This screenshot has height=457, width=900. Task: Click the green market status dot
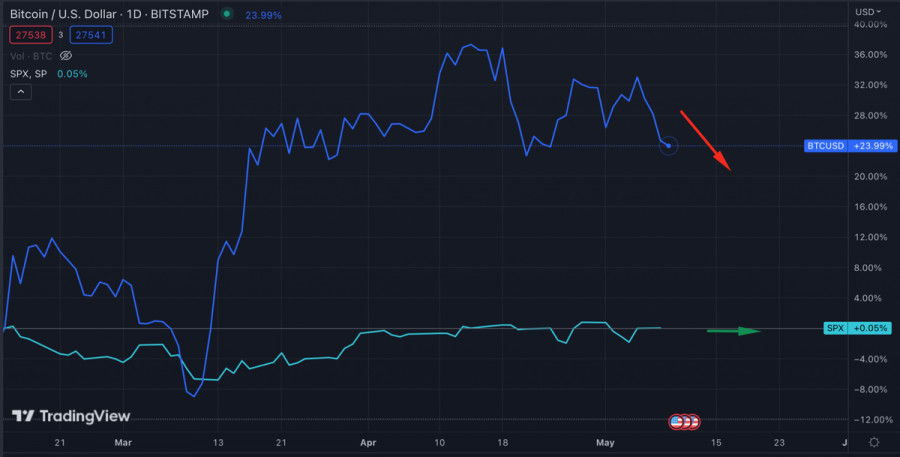tap(227, 14)
